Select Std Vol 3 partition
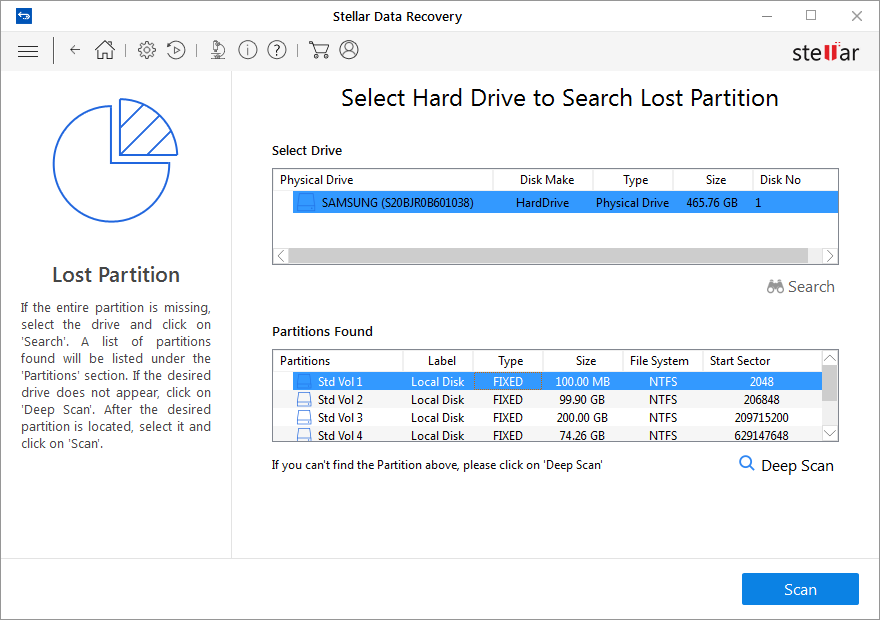 click(x=340, y=418)
